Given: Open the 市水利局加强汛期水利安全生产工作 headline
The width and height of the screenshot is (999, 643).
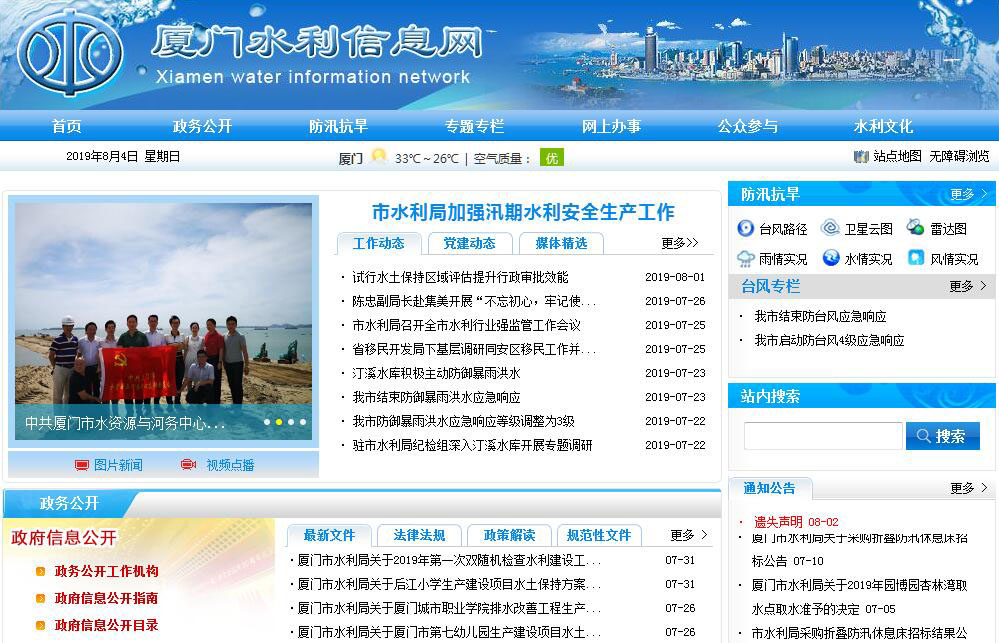Looking at the screenshot, I should click(x=523, y=212).
